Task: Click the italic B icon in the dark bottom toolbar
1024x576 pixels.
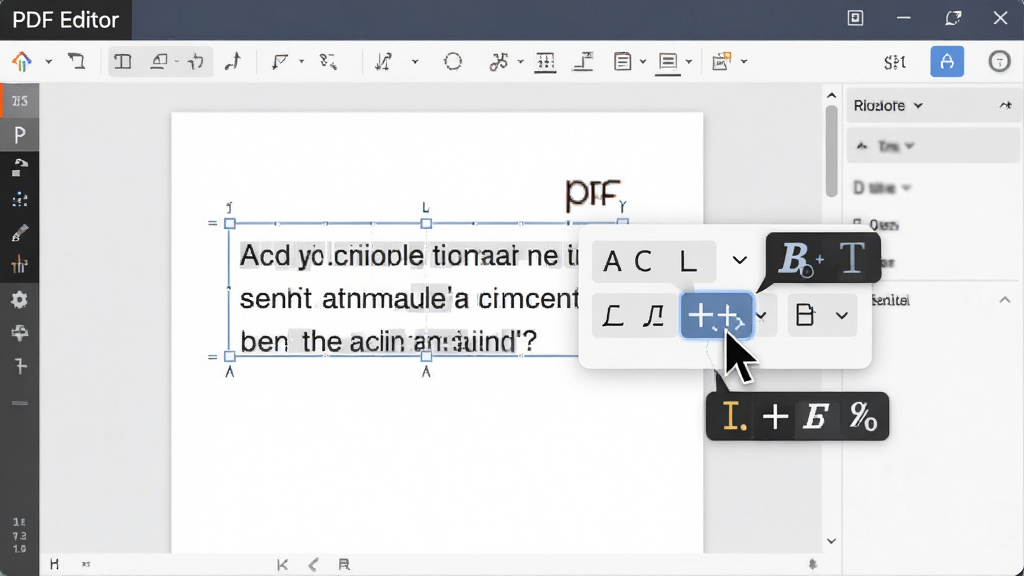Action: point(816,416)
